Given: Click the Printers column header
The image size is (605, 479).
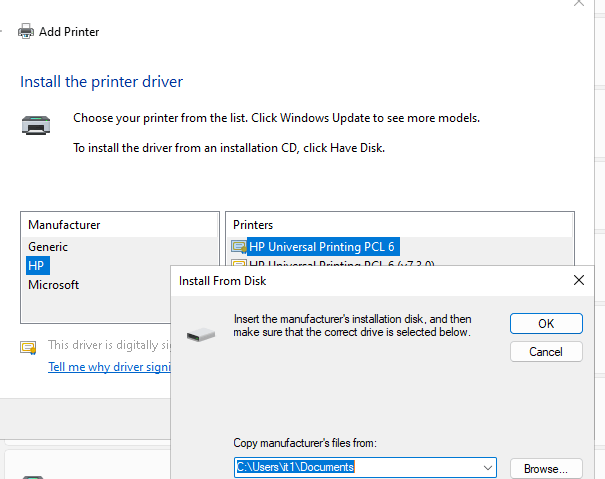Looking at the screenshot, I should [x=400, y=225].
